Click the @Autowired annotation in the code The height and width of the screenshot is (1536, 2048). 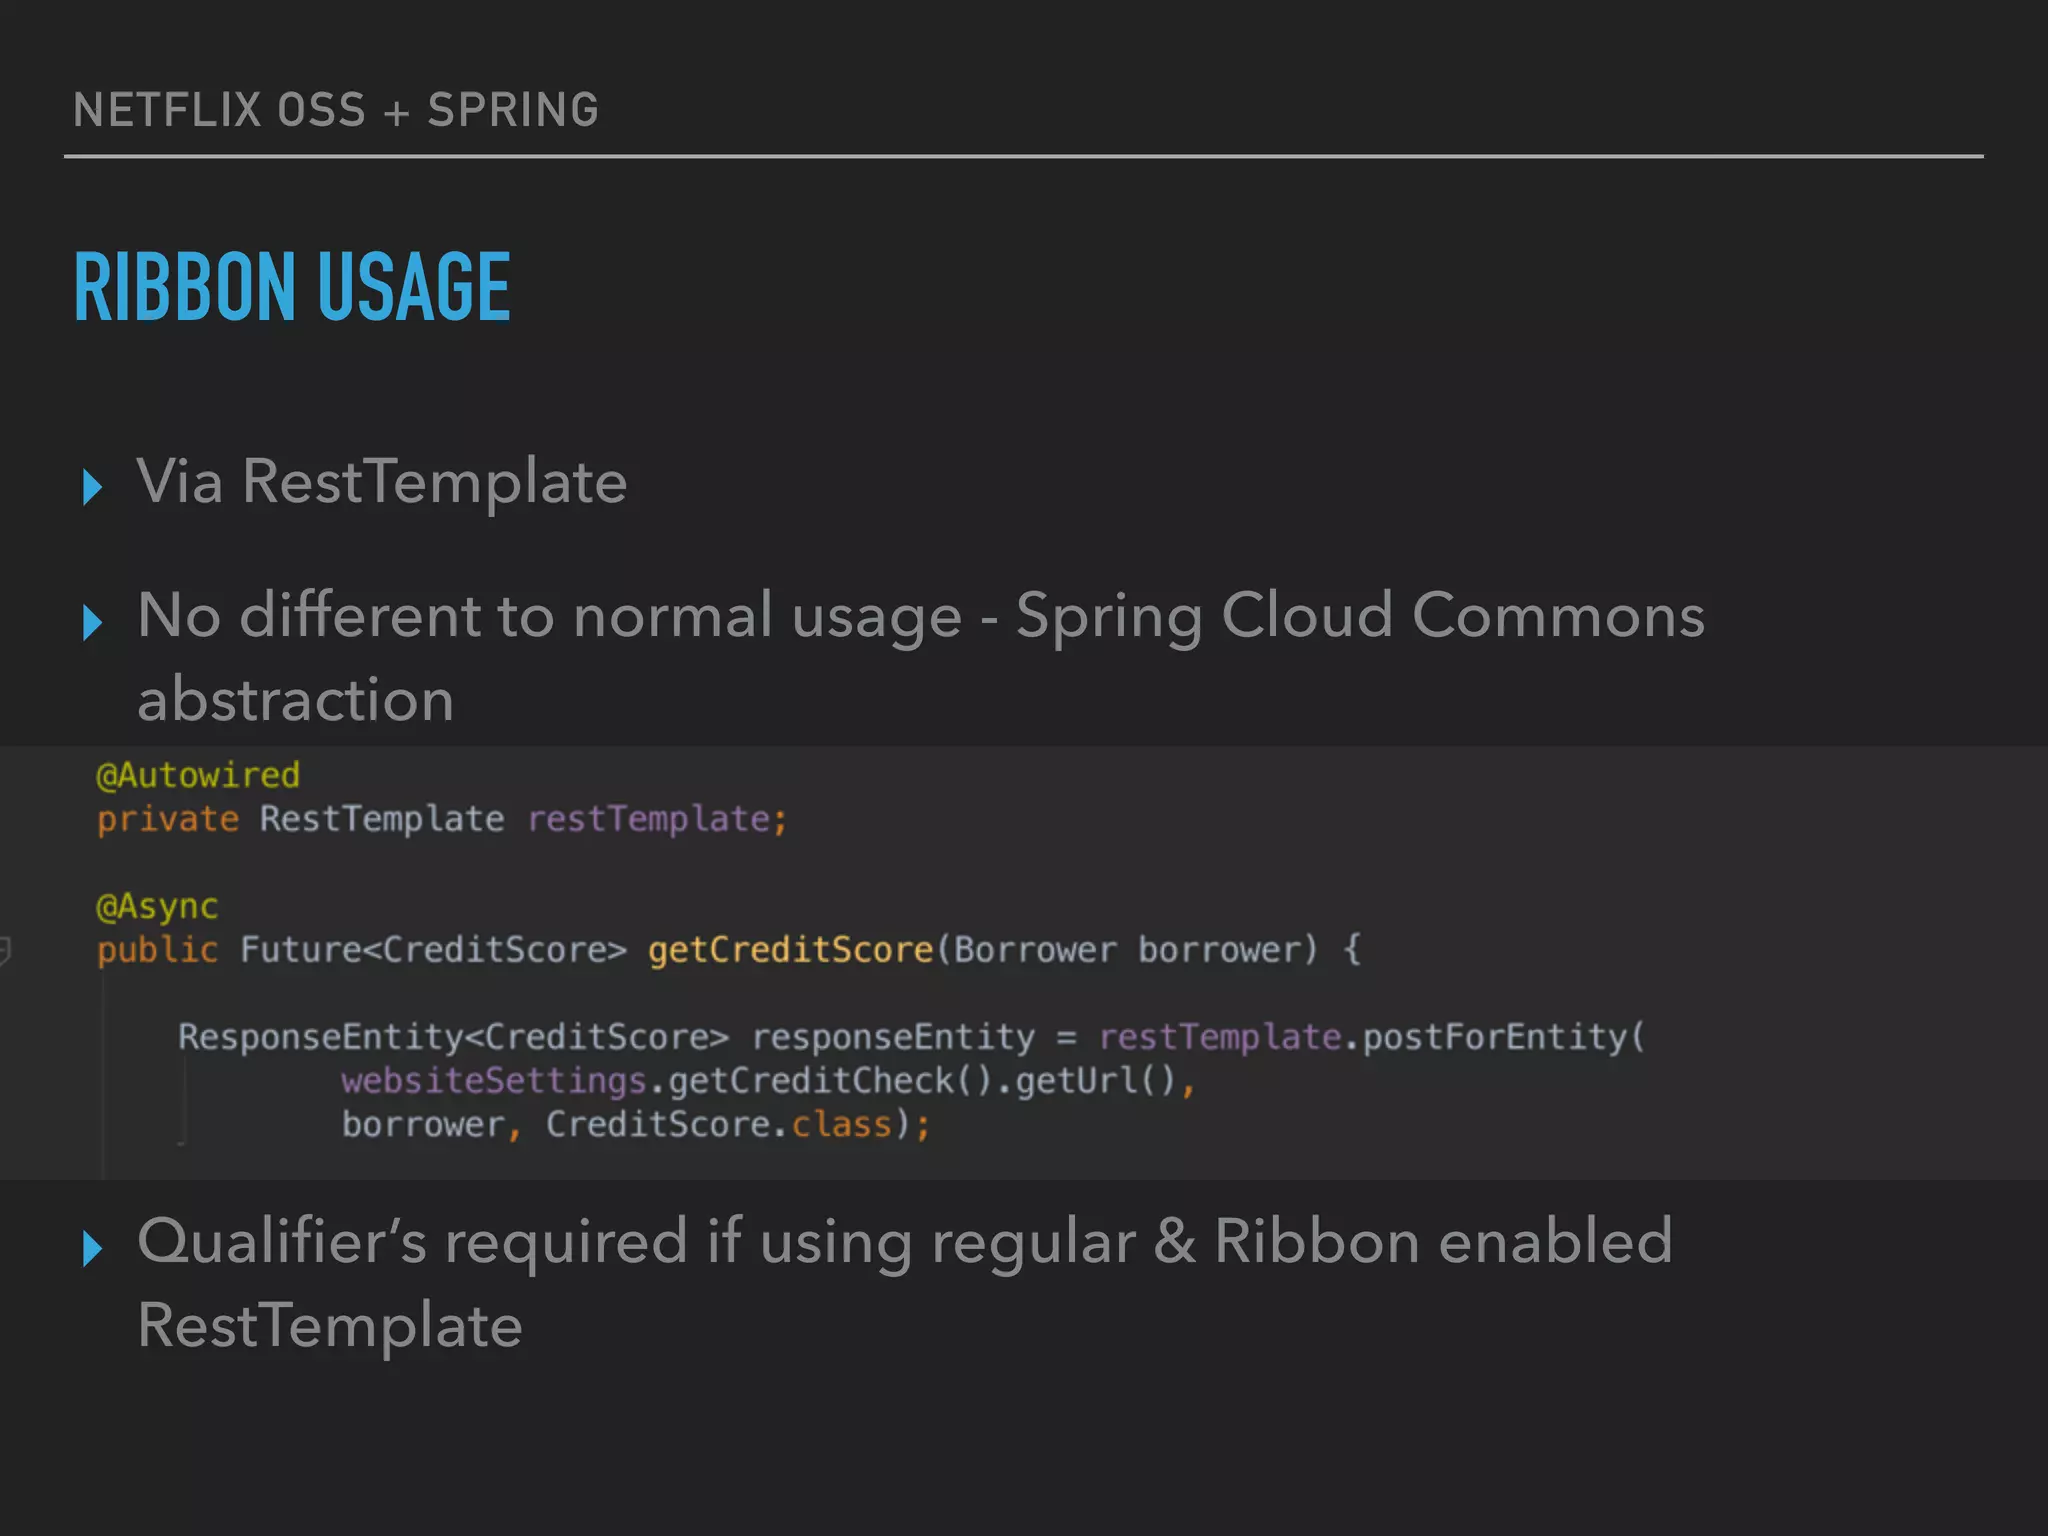pos(198,775)
